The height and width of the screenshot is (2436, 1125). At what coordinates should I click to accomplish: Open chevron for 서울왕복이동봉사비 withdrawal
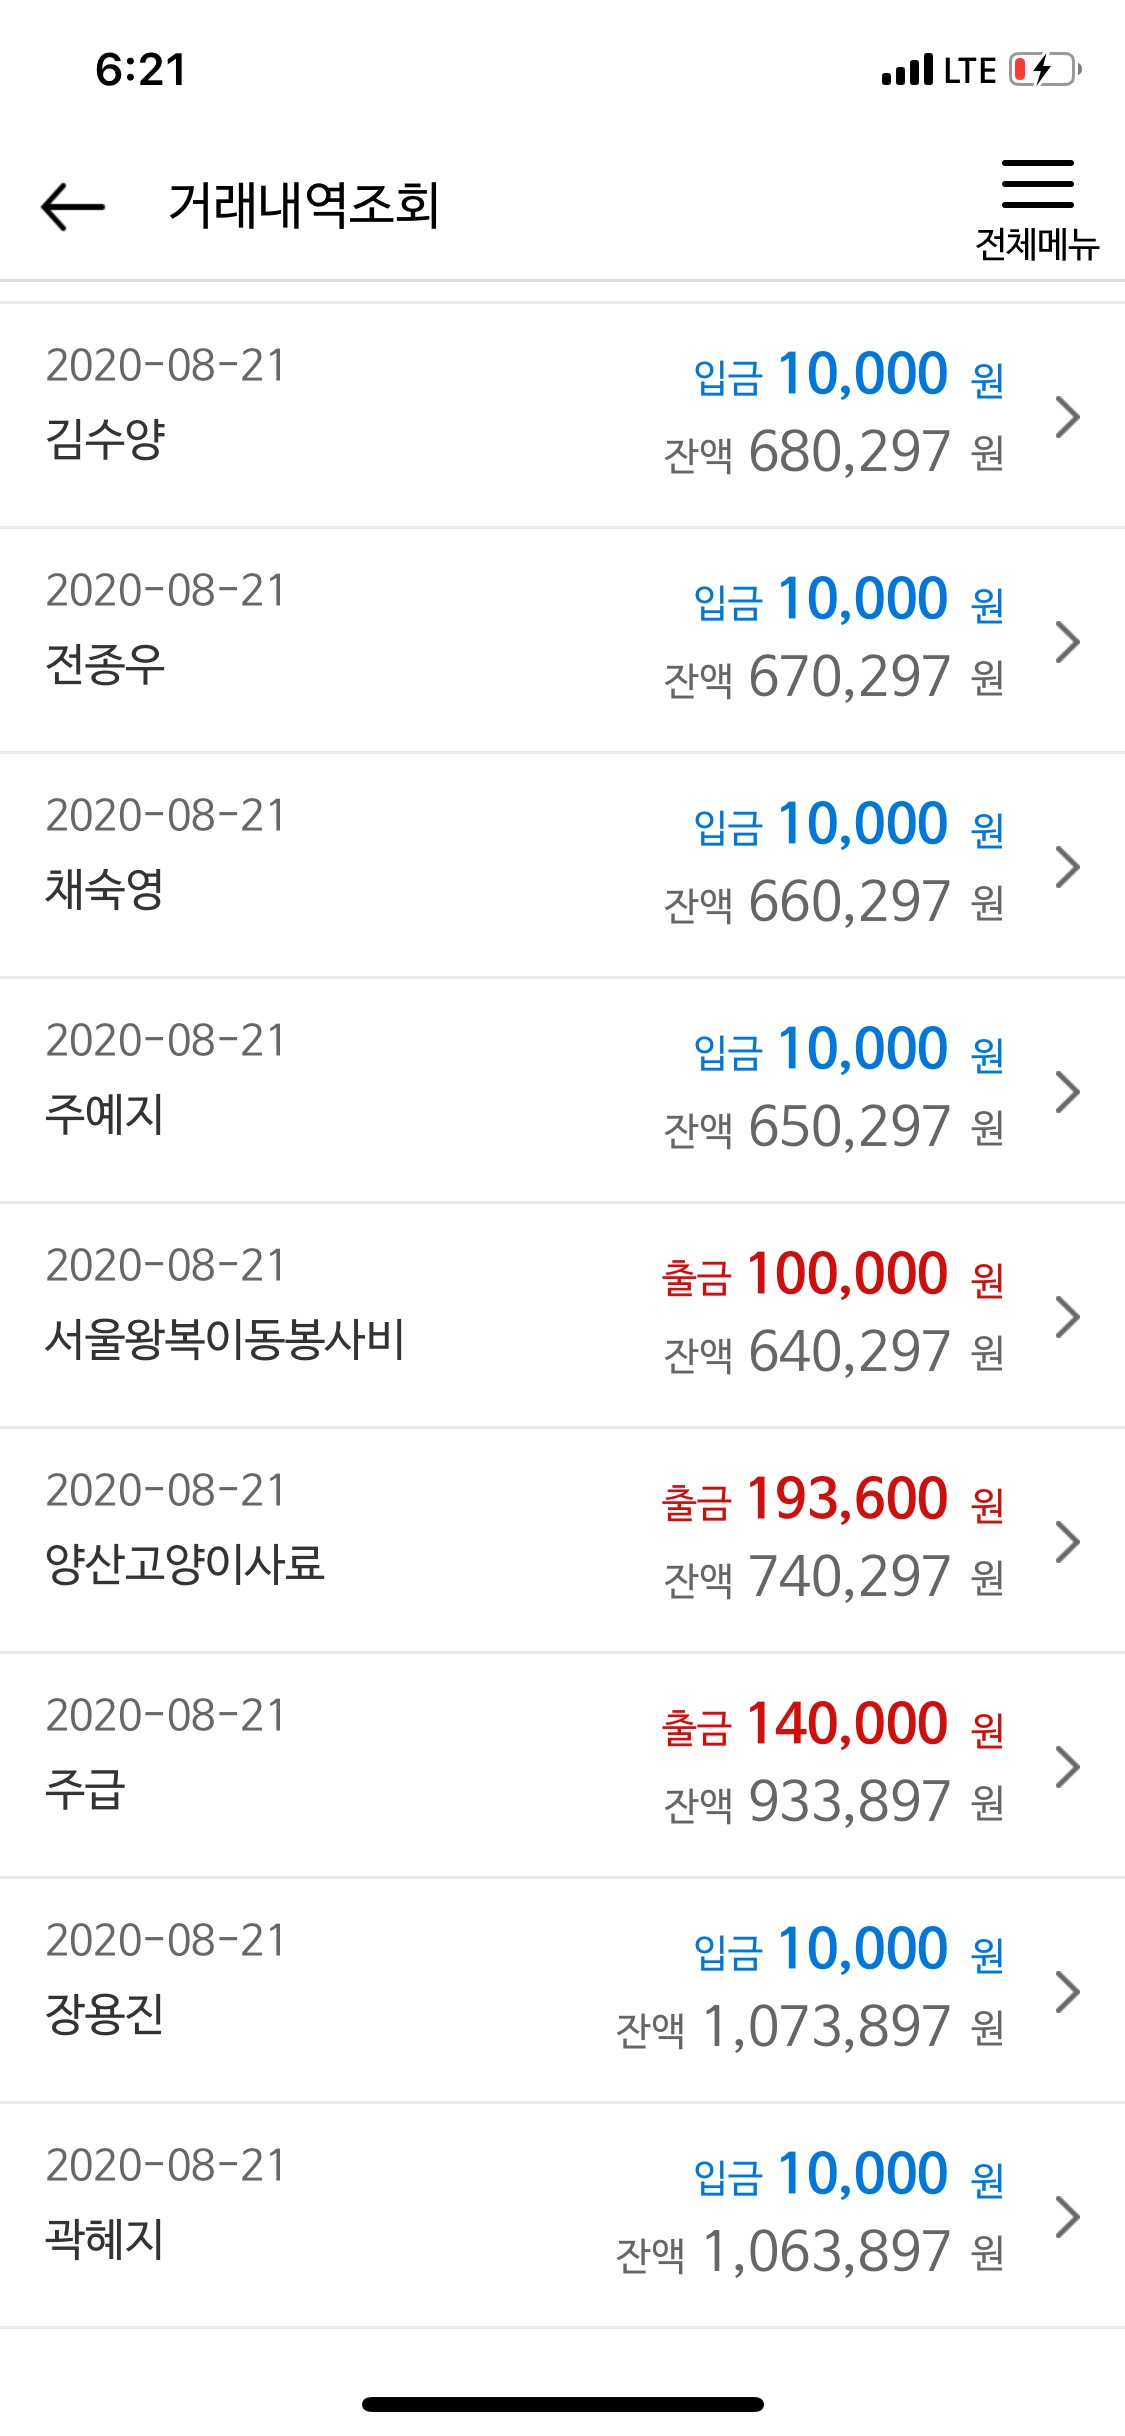point(1068,1316)
